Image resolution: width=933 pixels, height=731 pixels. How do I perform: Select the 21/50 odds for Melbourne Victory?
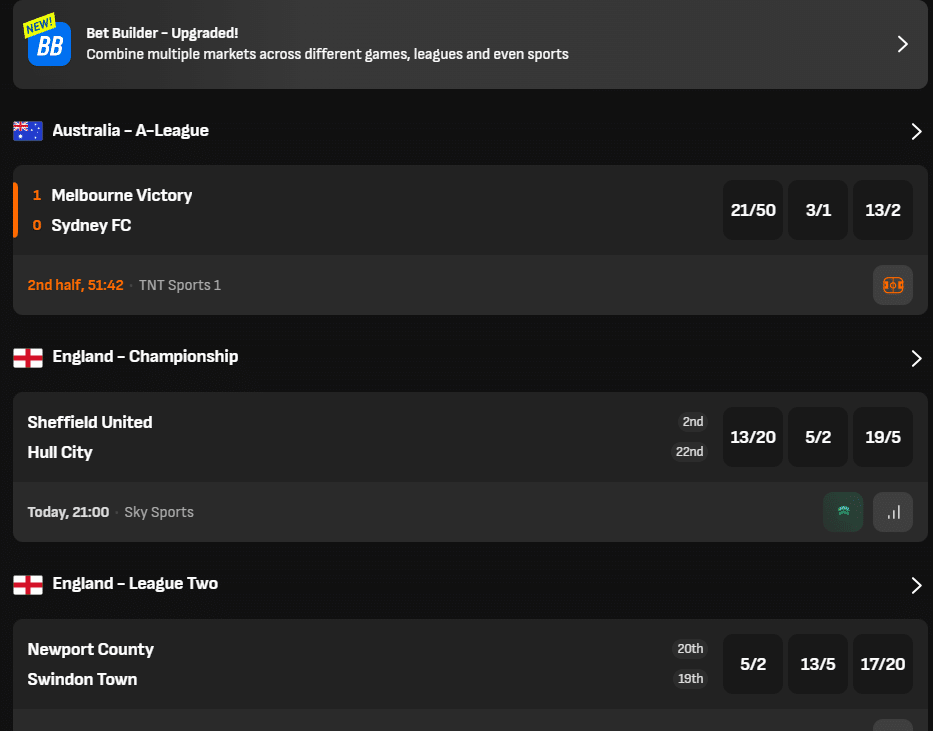click(753, 210)
